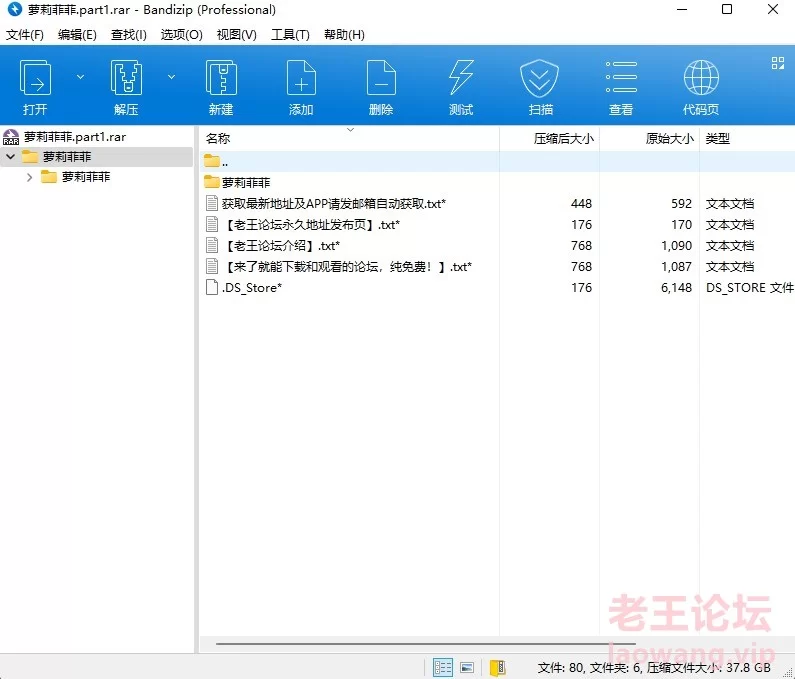The image size is (795, 679).
Task: Click the Add (添加) toolbar icon
Action: [x=301, y=78]
